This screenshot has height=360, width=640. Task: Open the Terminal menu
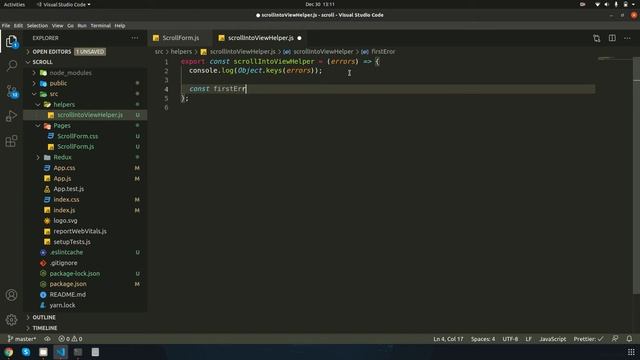[x=100, y=25]
